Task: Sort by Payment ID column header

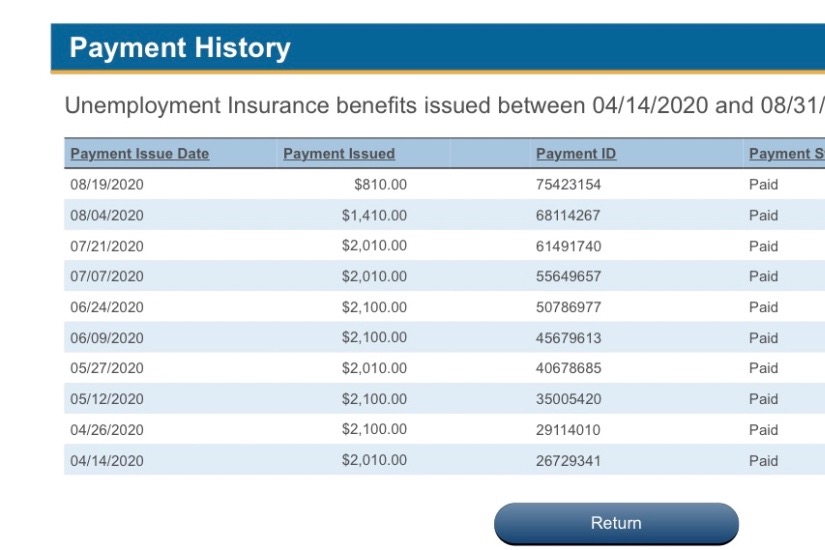Action: [576, 154]
